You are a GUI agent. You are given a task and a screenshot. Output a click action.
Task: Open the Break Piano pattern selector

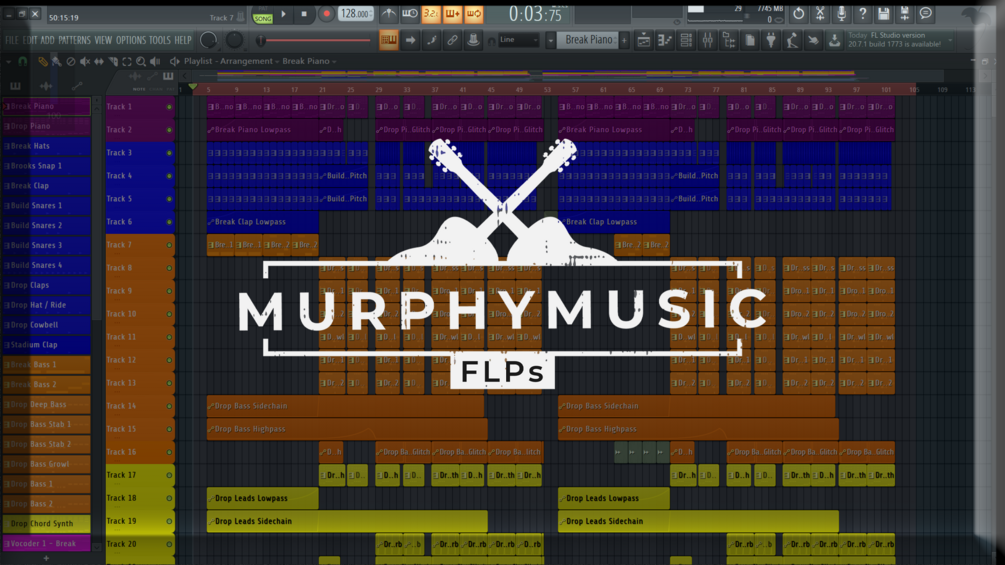pos(588,40)
